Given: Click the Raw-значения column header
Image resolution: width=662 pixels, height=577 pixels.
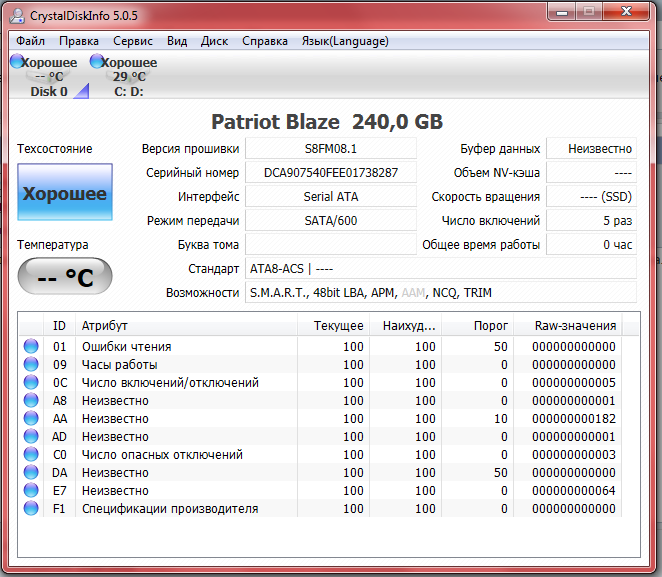Looking at the screenshot, I should [567, 326].
